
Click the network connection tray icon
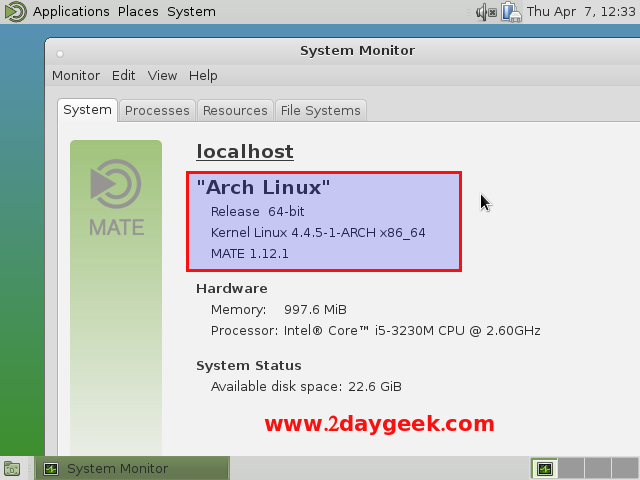511,12
